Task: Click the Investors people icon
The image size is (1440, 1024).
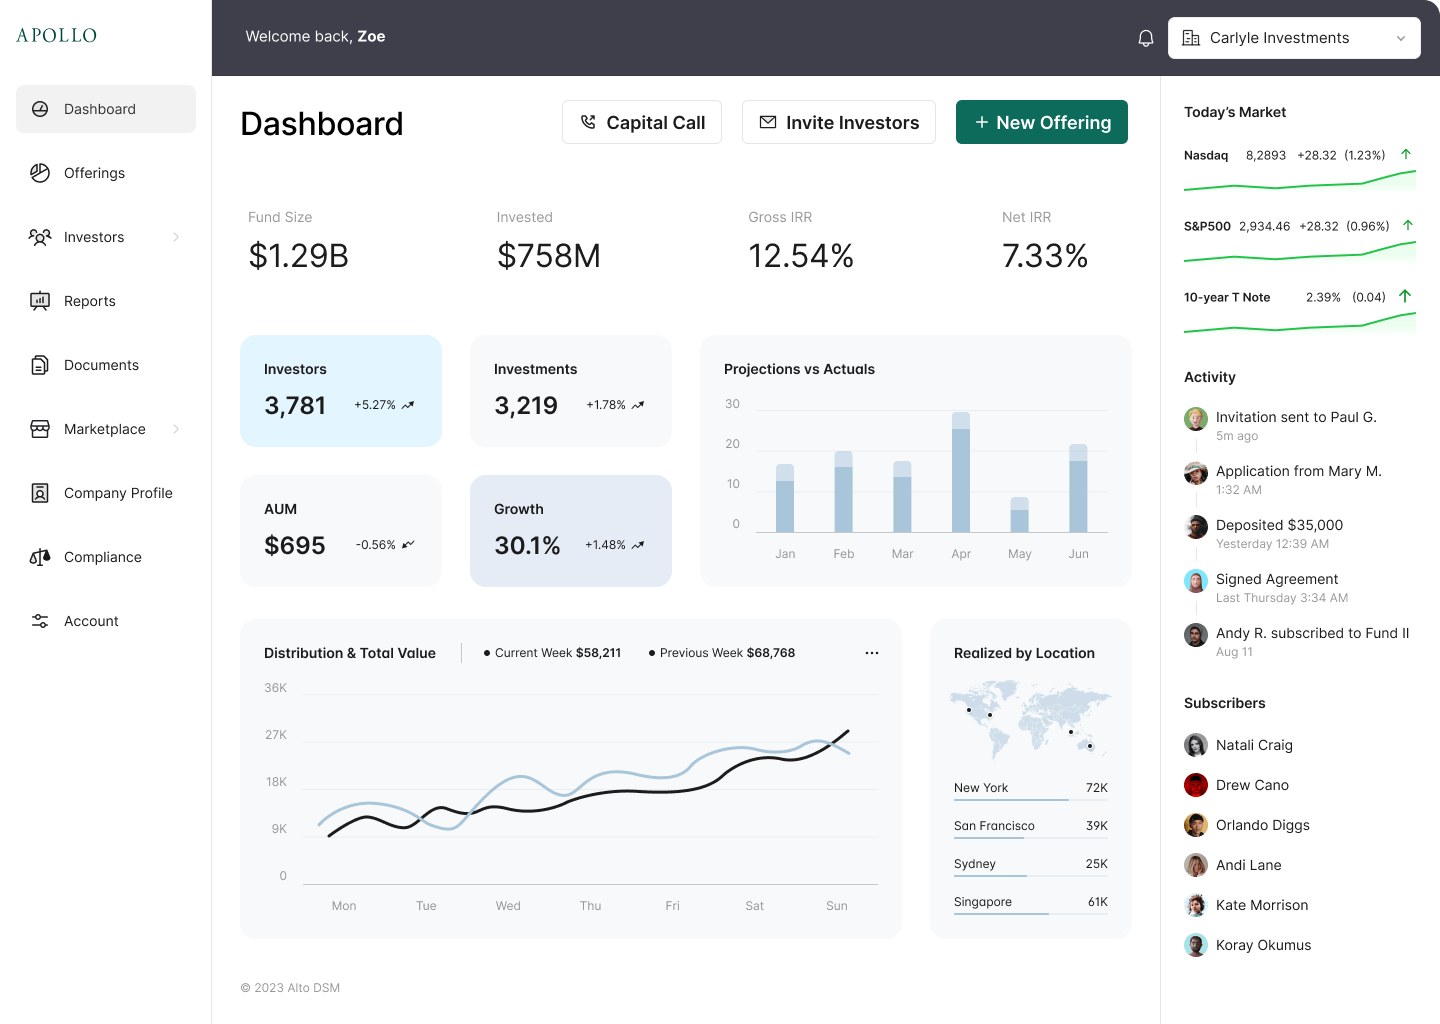Action: (40, 237)
